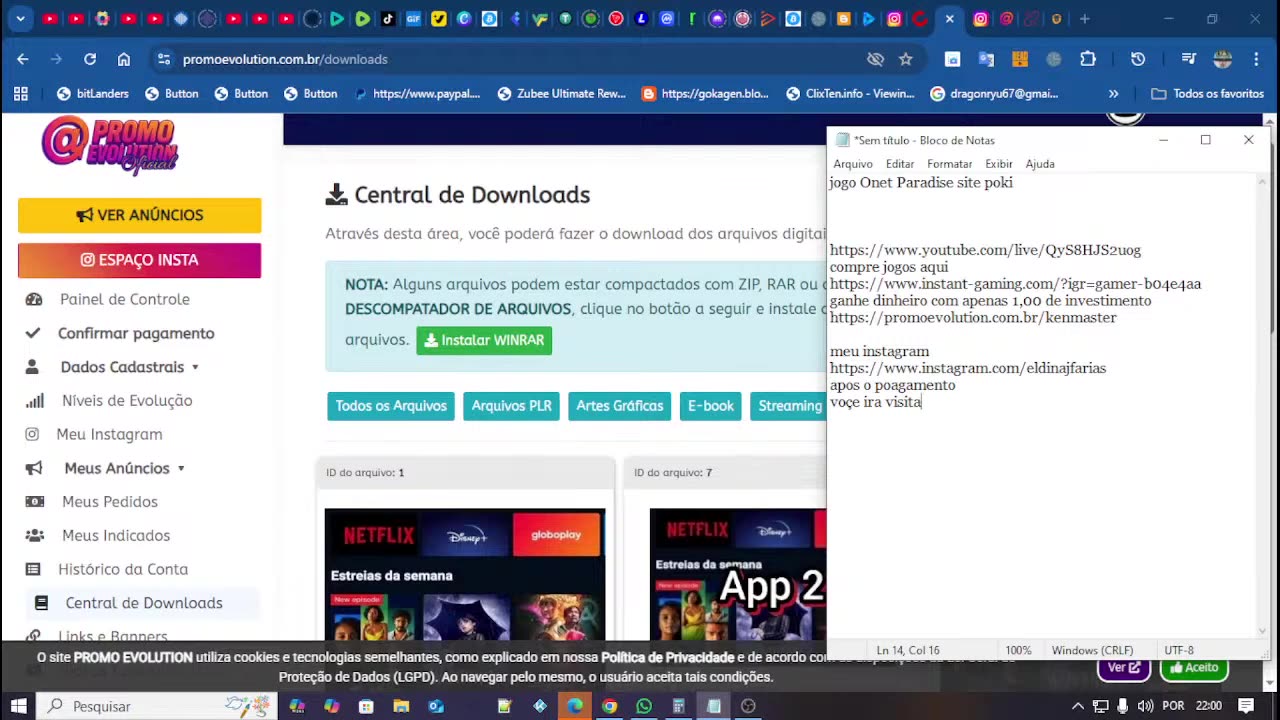
Task: Open a new browser tab
Action: tap(1084, 19)
